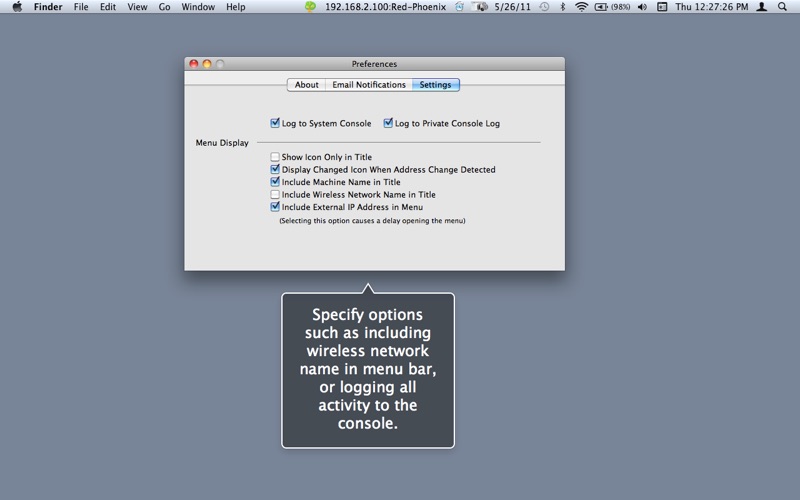Screen dimensions: 800x500
Task: Open the user account menu icon
Action: 761,7
